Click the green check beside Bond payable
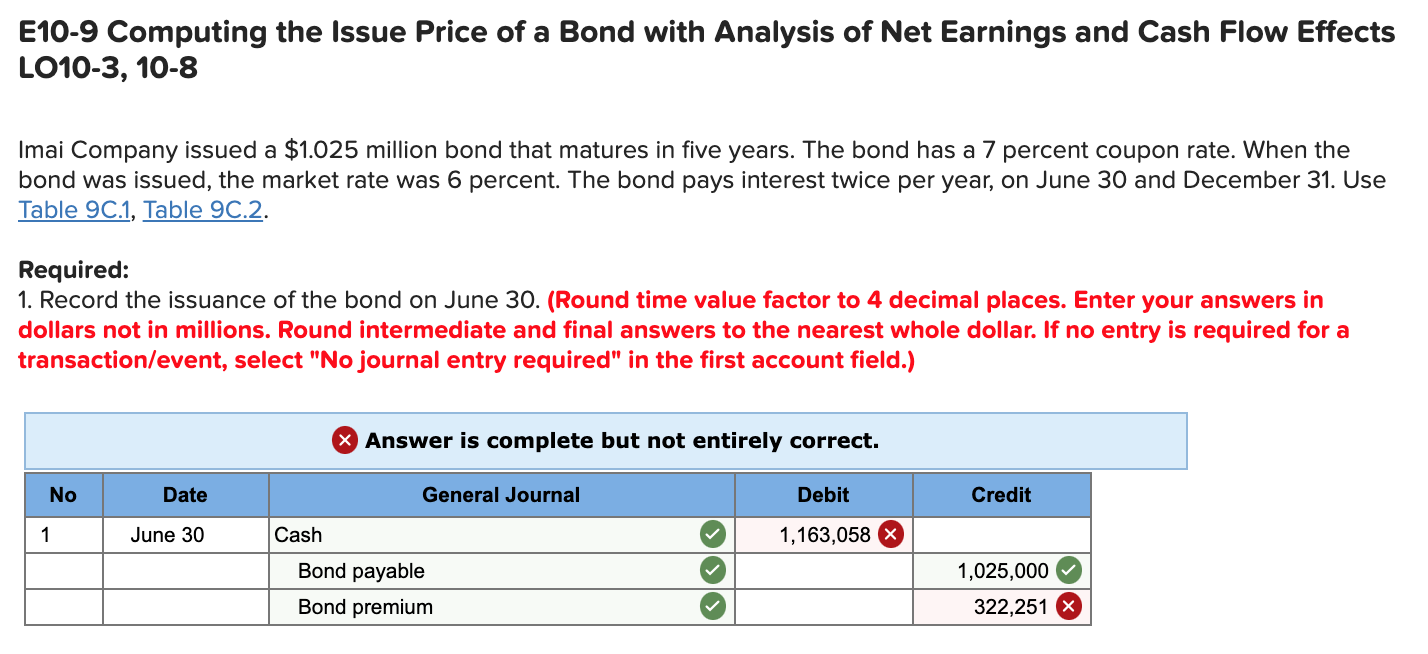 [713, 570]
